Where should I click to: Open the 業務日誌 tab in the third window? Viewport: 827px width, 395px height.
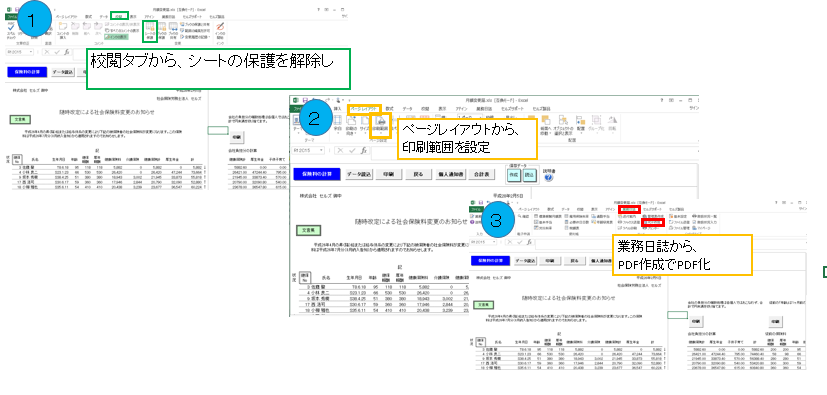click(629, 209)
